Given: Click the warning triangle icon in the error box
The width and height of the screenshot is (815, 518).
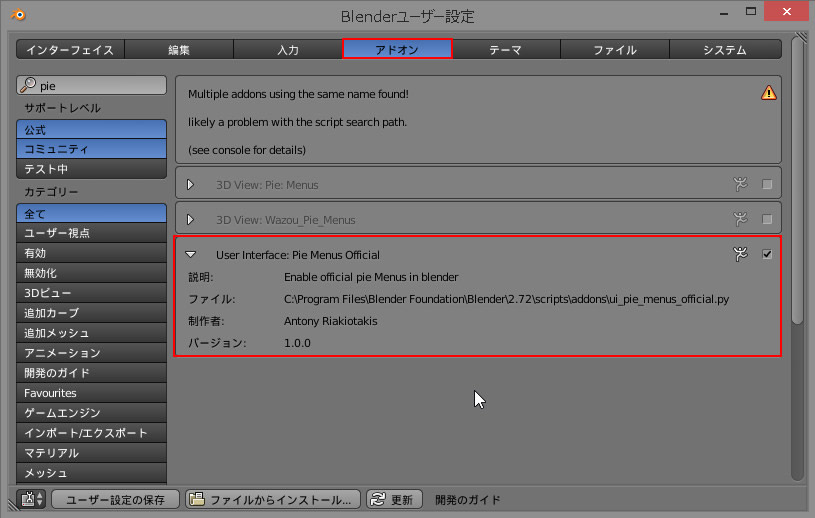Looking at the screenshot, I should (x=768, y=92).
